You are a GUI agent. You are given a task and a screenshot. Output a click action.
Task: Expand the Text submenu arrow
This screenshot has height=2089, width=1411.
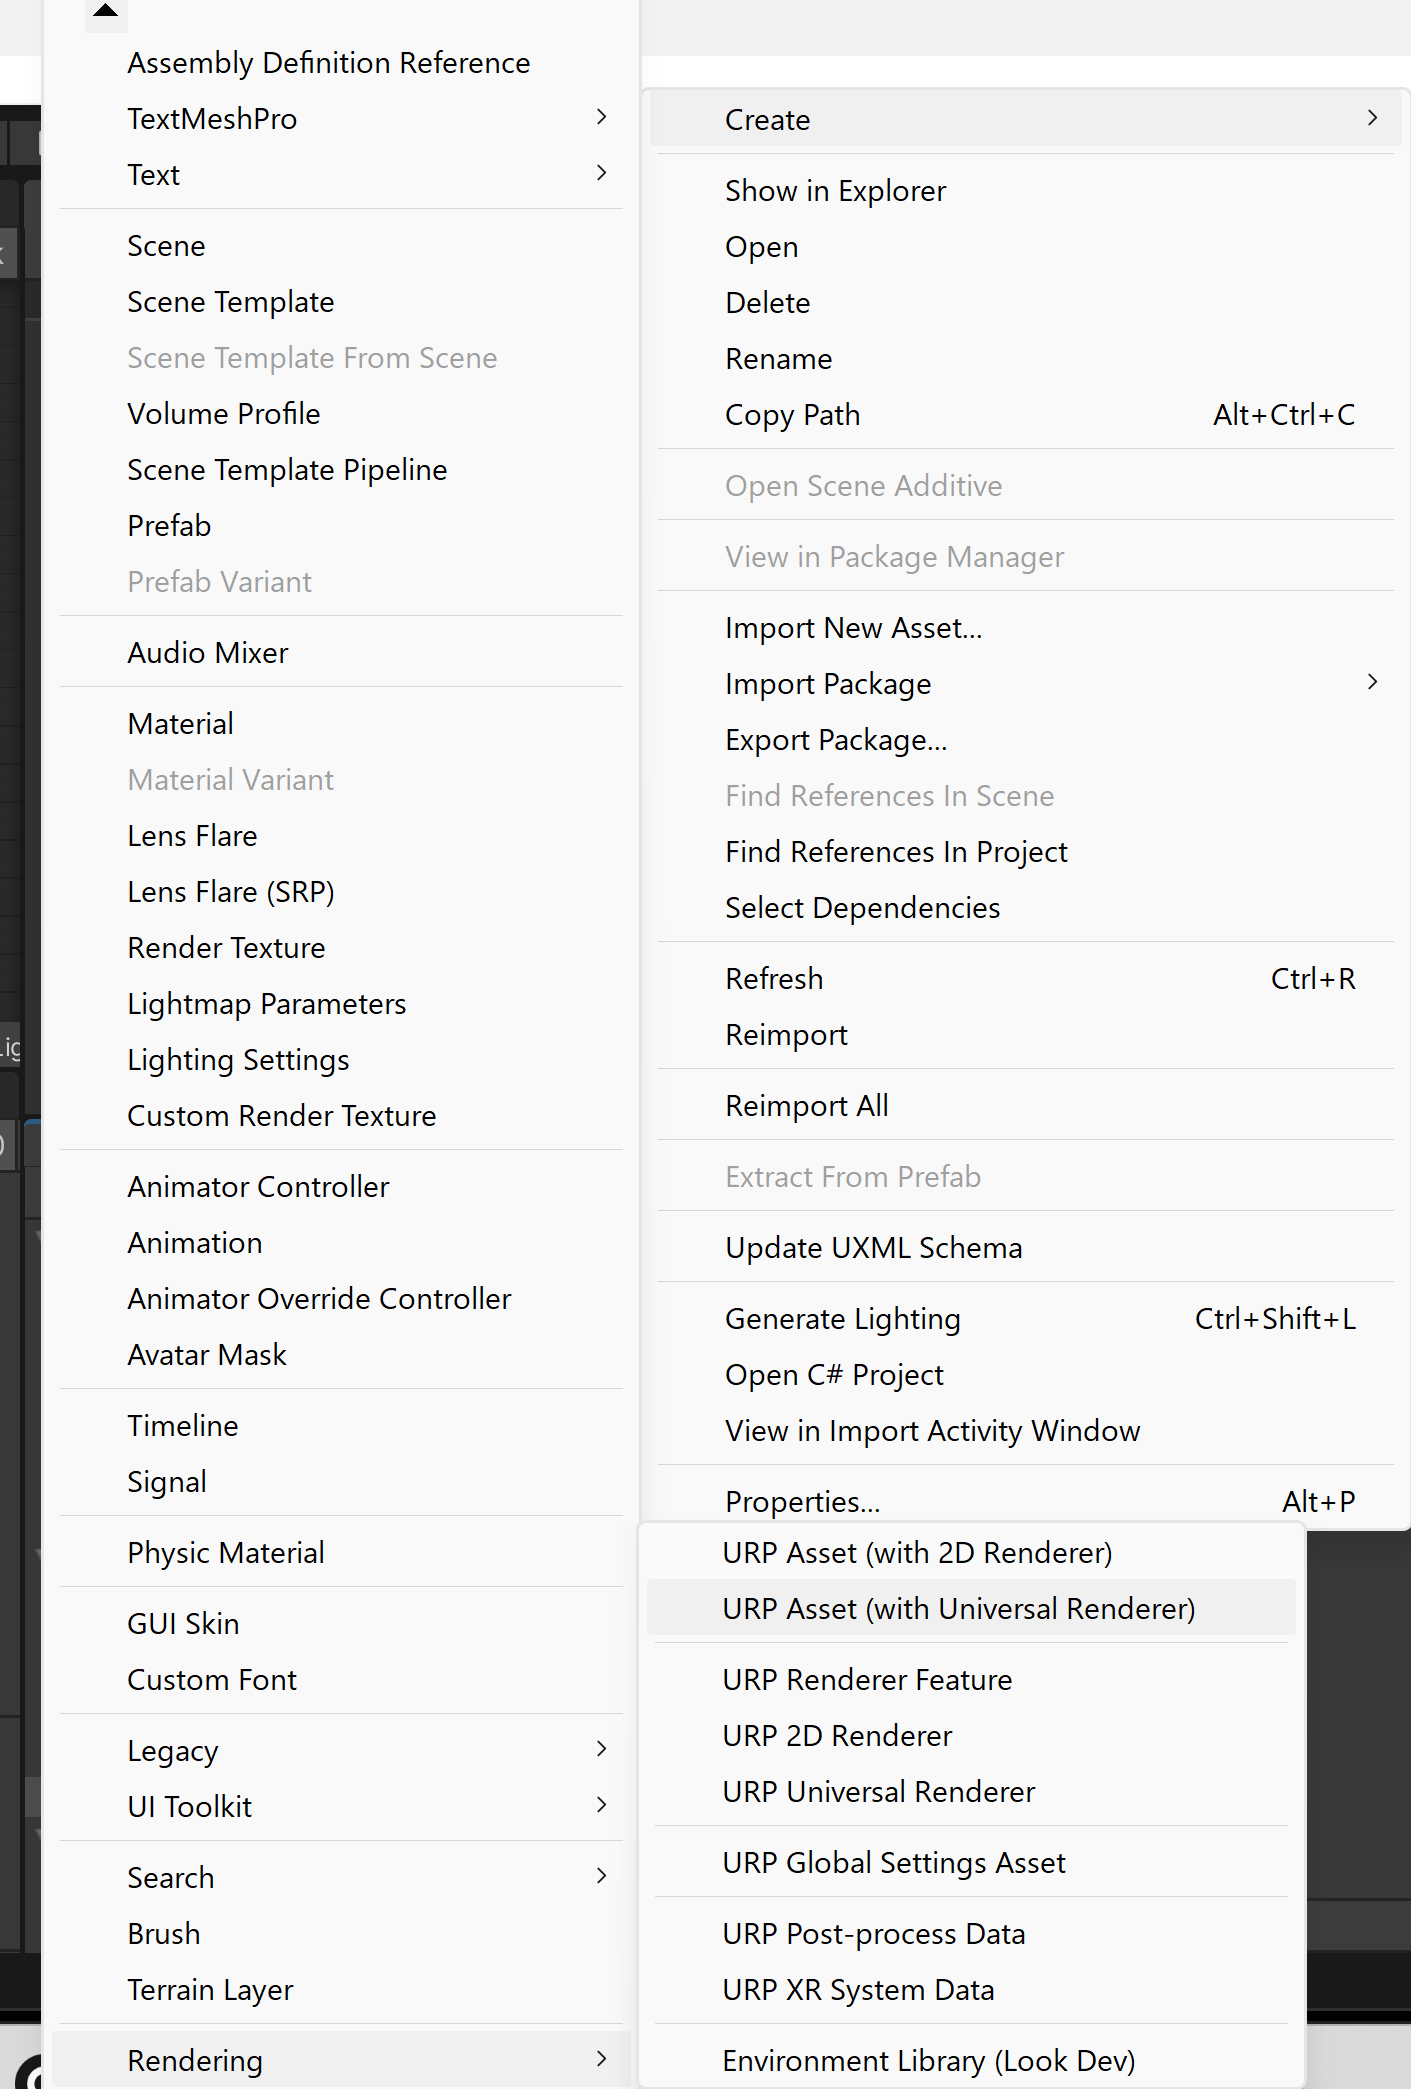(601, 174)
